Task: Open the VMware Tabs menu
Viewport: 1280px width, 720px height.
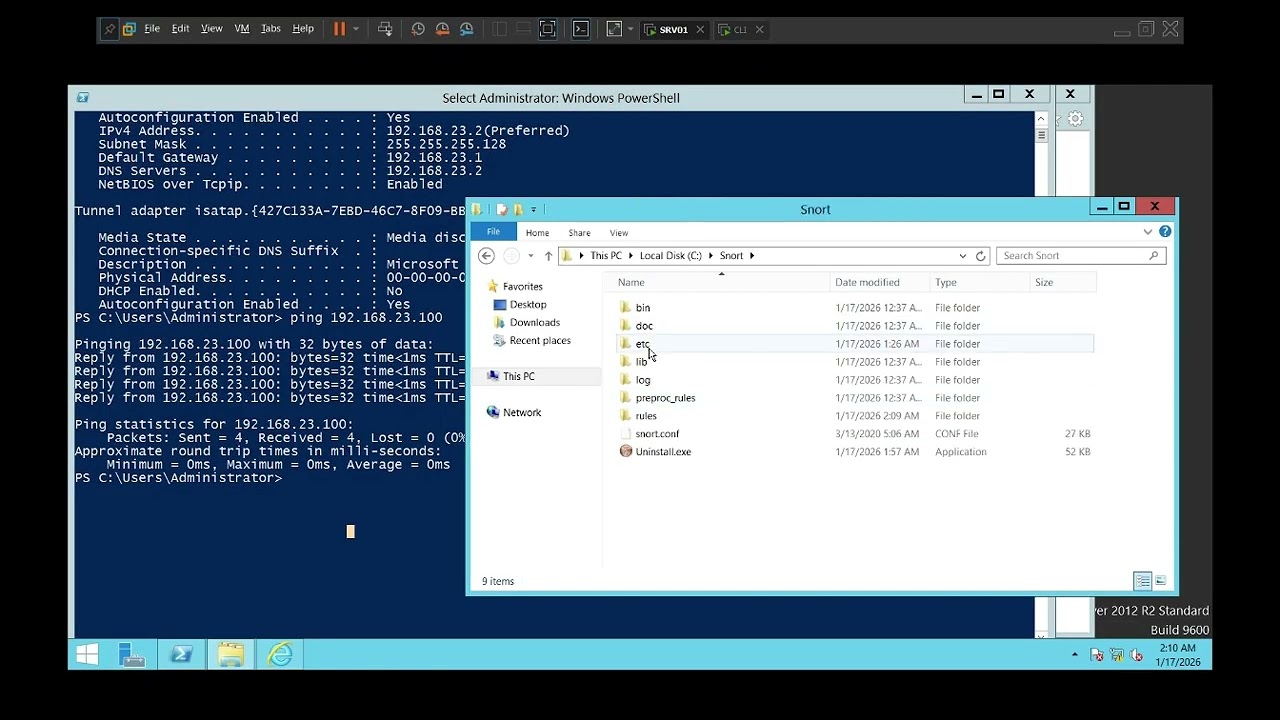Action: tap(271, 29)
